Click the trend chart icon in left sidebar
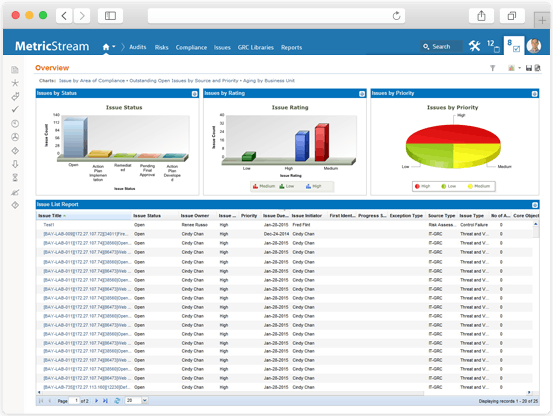This screenshot has width=553, height=416. pyautogui.click(x=15, y=192)
